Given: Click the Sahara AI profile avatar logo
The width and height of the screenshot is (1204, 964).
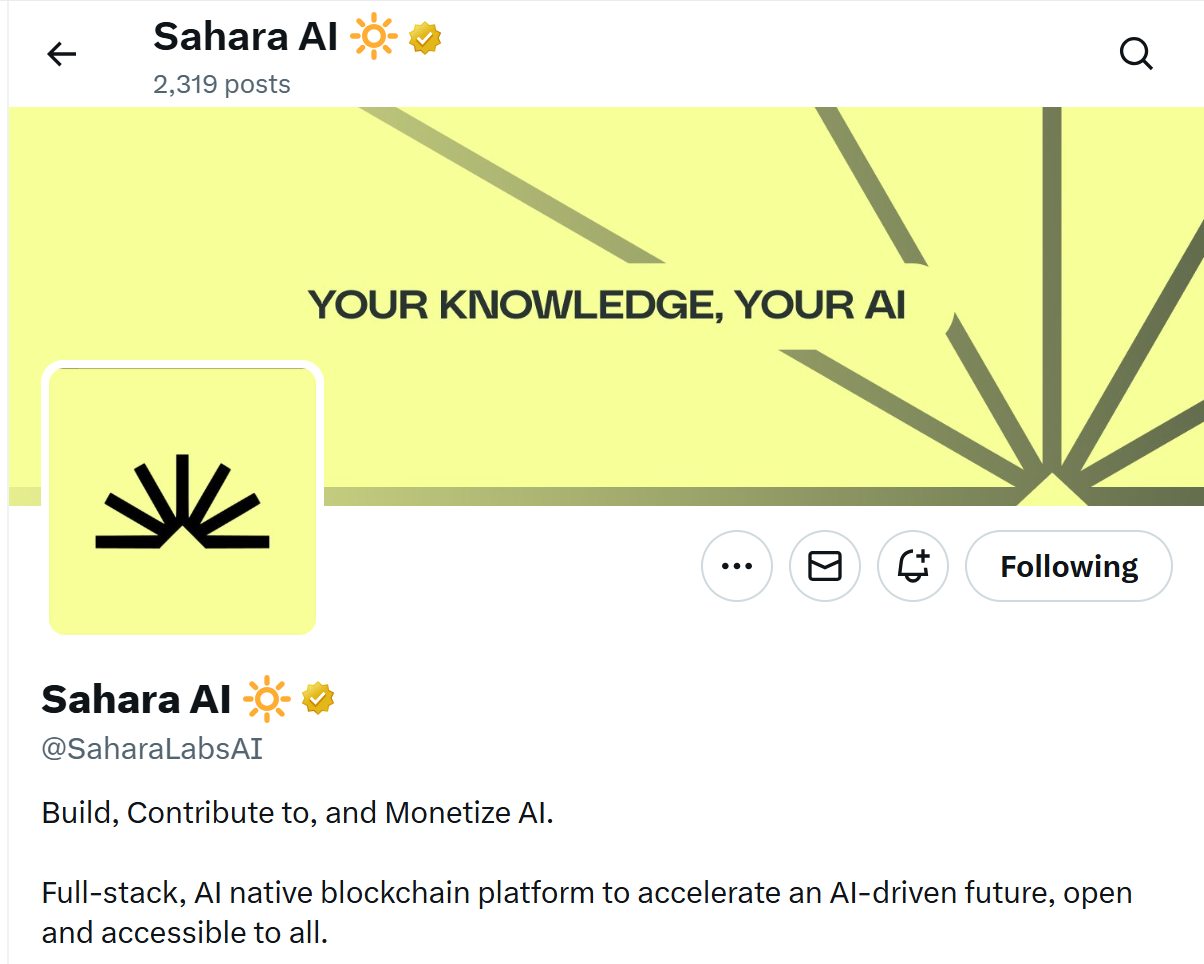Looking at the screenshot, I should [x=182, y=500].
